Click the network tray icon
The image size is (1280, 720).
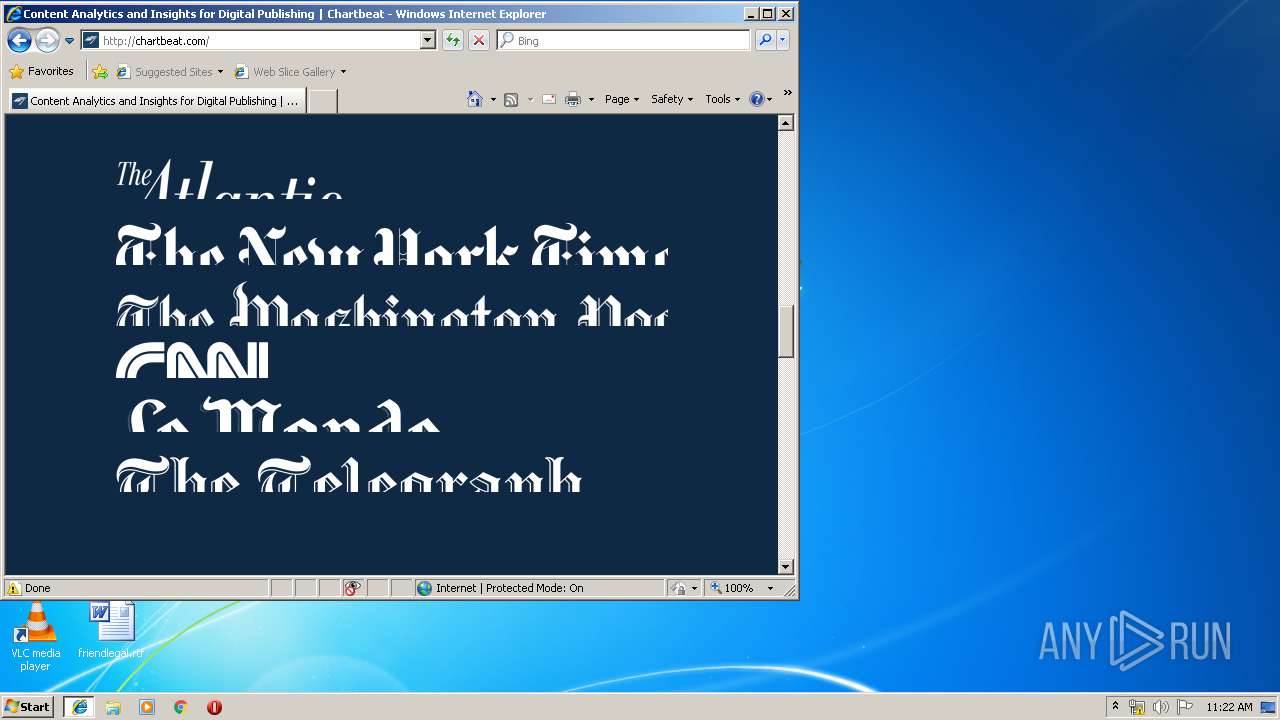point(1137,707)
